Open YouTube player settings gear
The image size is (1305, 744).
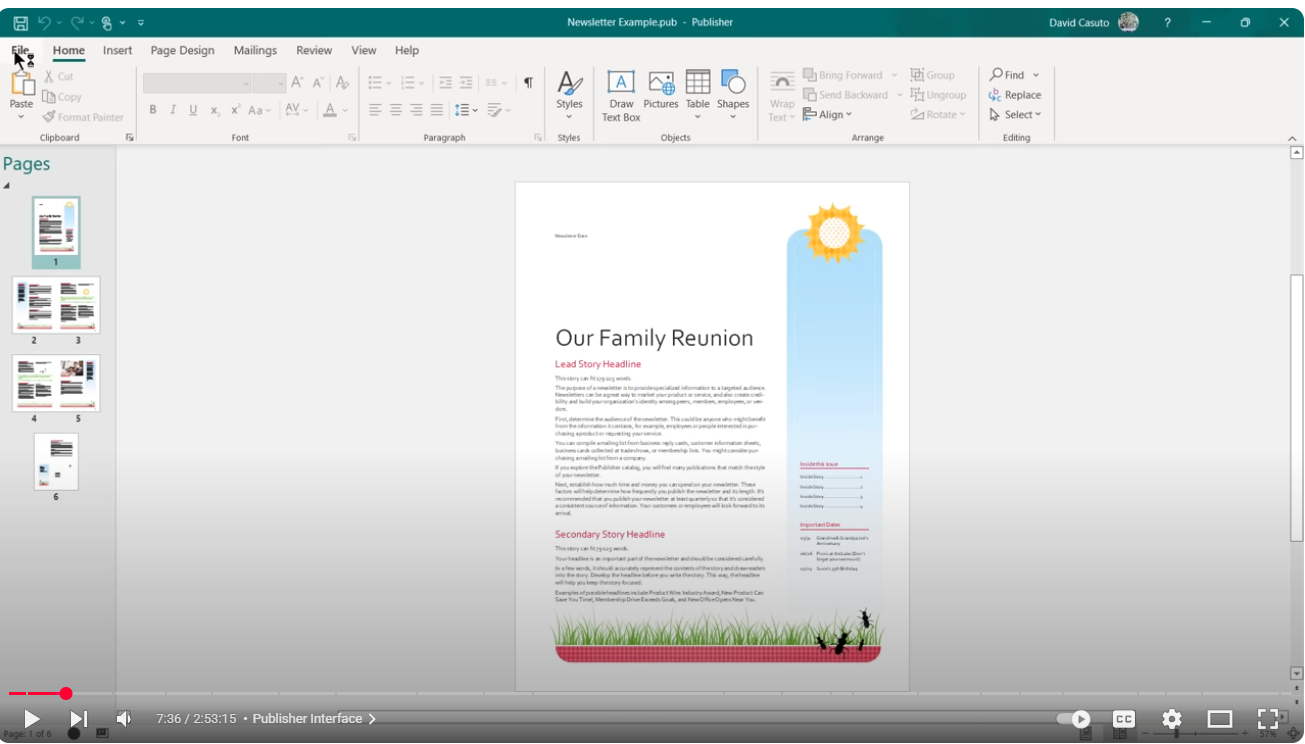(1171, 719)
